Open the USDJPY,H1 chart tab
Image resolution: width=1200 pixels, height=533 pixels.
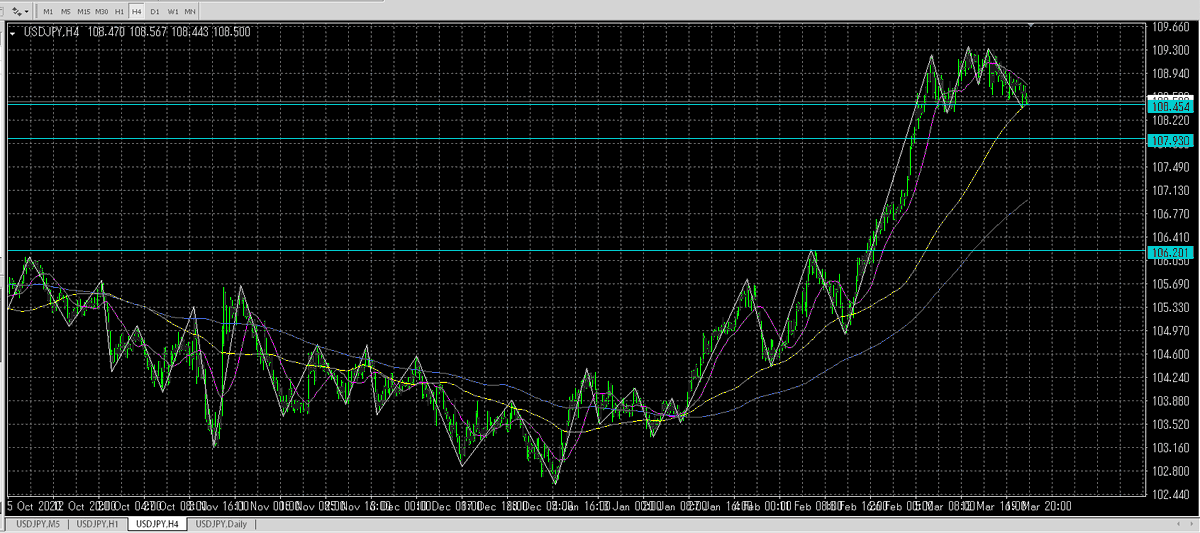click(x=99, y=524)
